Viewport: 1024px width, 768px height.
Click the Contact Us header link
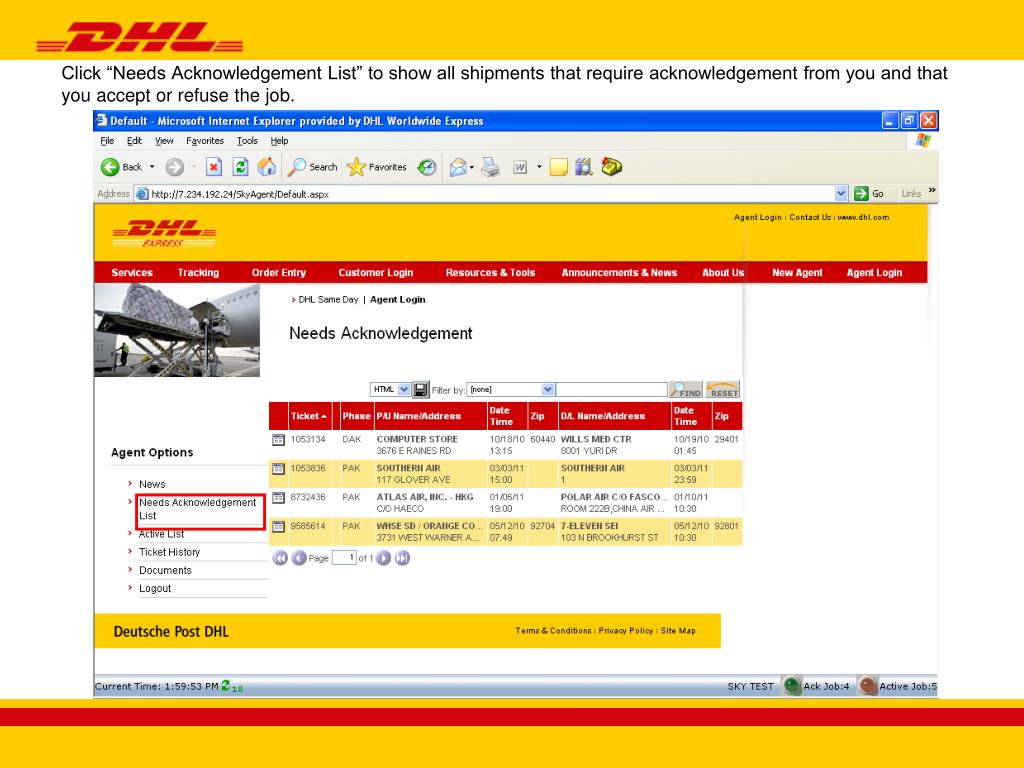click(810, 217)
